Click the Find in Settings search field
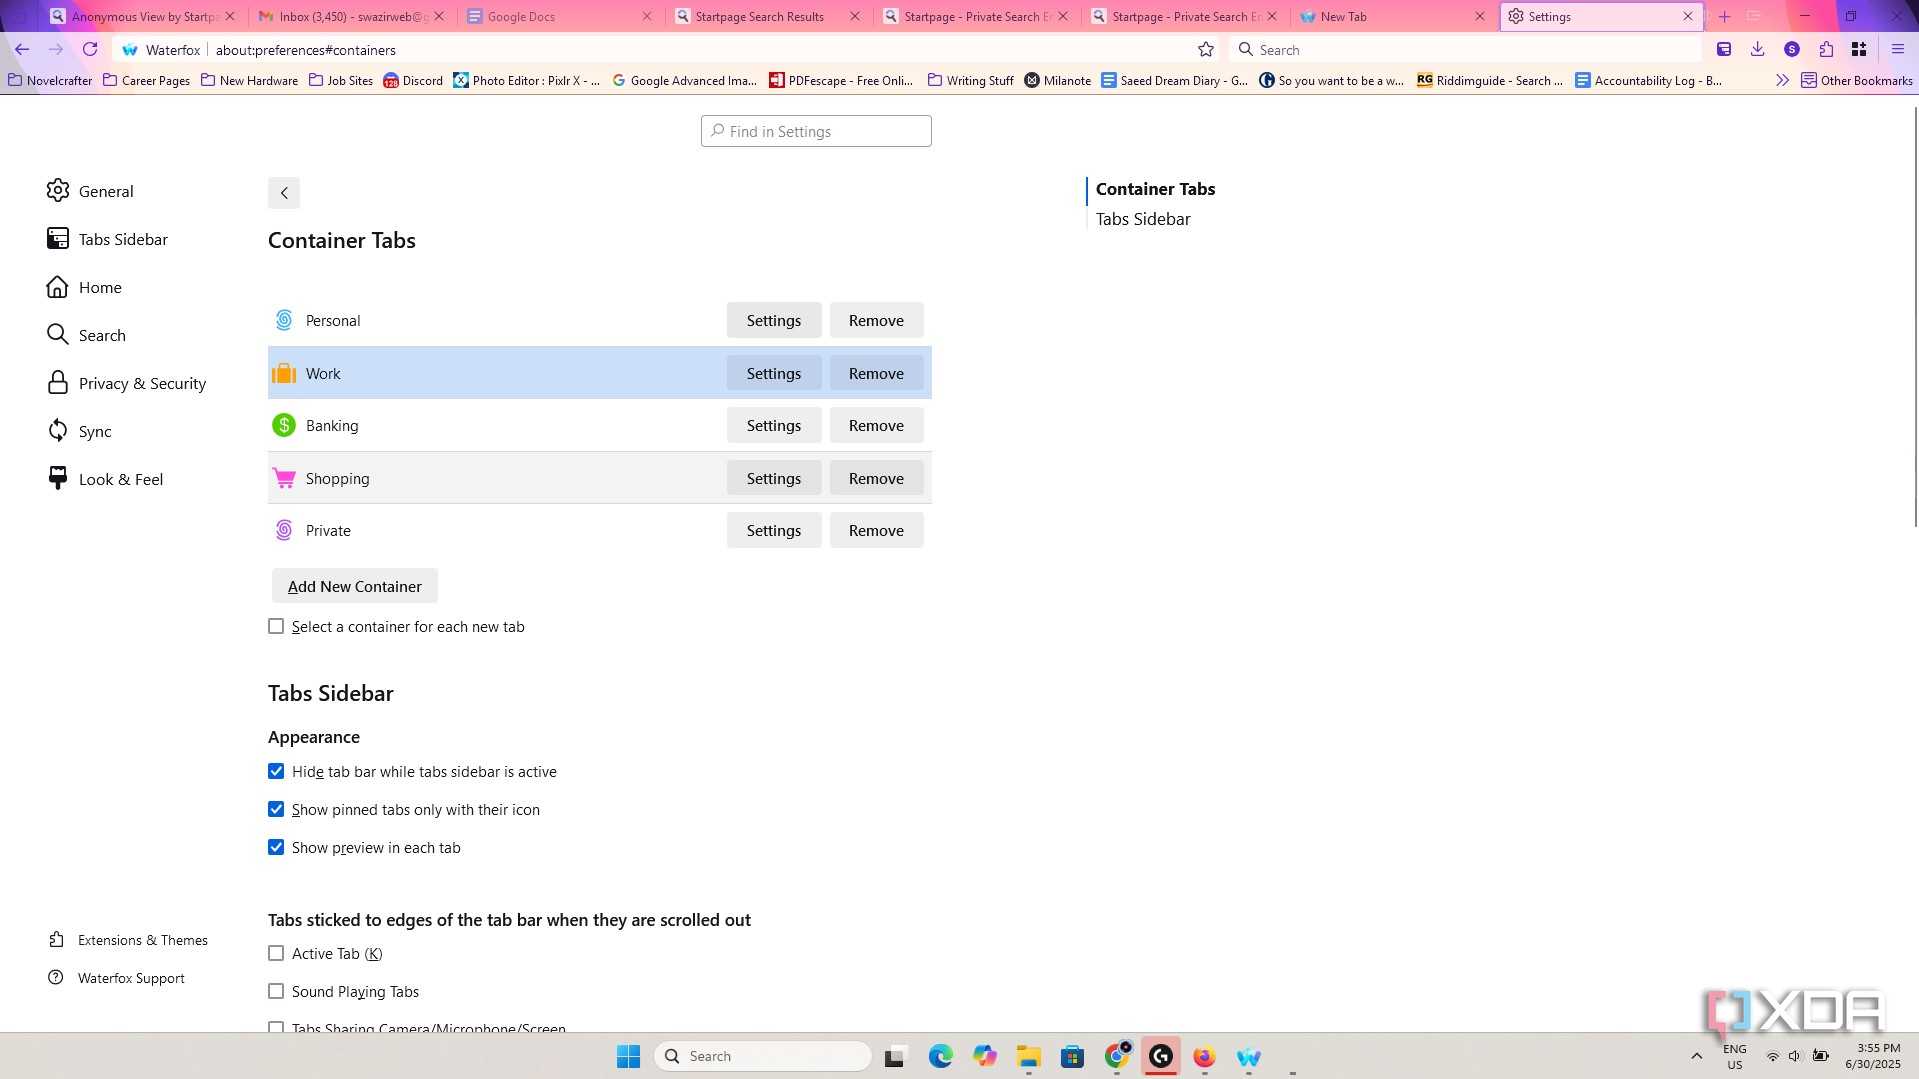This screenshot has width=1919, height=1079. [x=816, y=131]
